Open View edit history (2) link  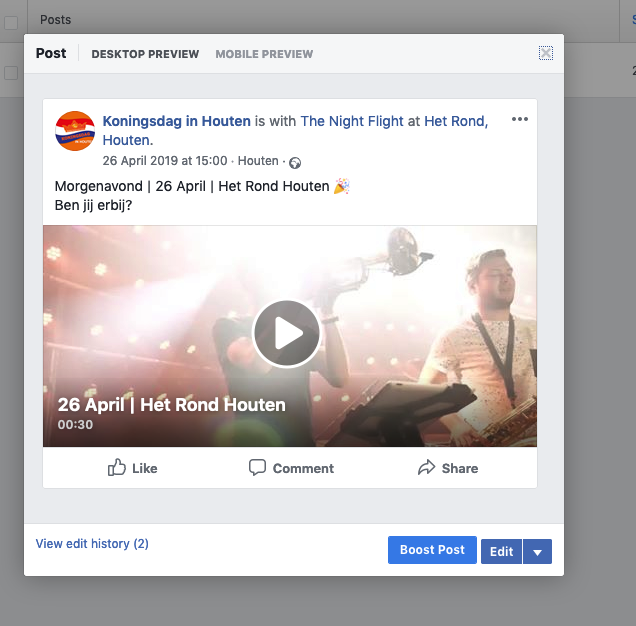click(x=92, y=544)
